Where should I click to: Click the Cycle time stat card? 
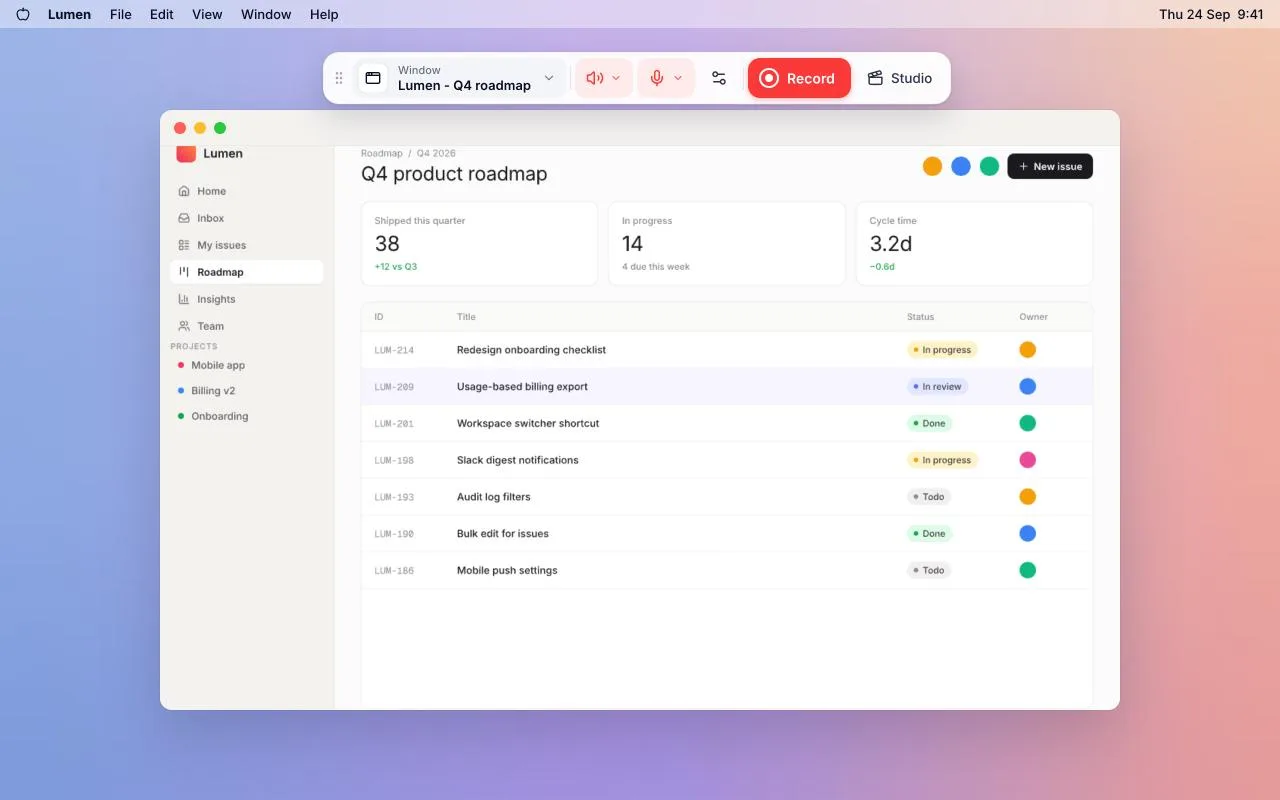[974, 244]
